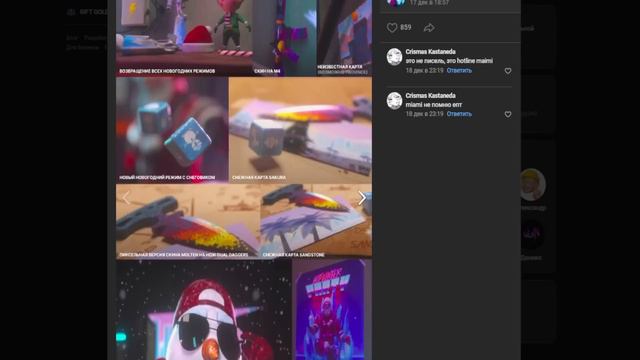Open yellow-haired avatar in background sidebar
640x360 pixels.
(x=532, y=184)
